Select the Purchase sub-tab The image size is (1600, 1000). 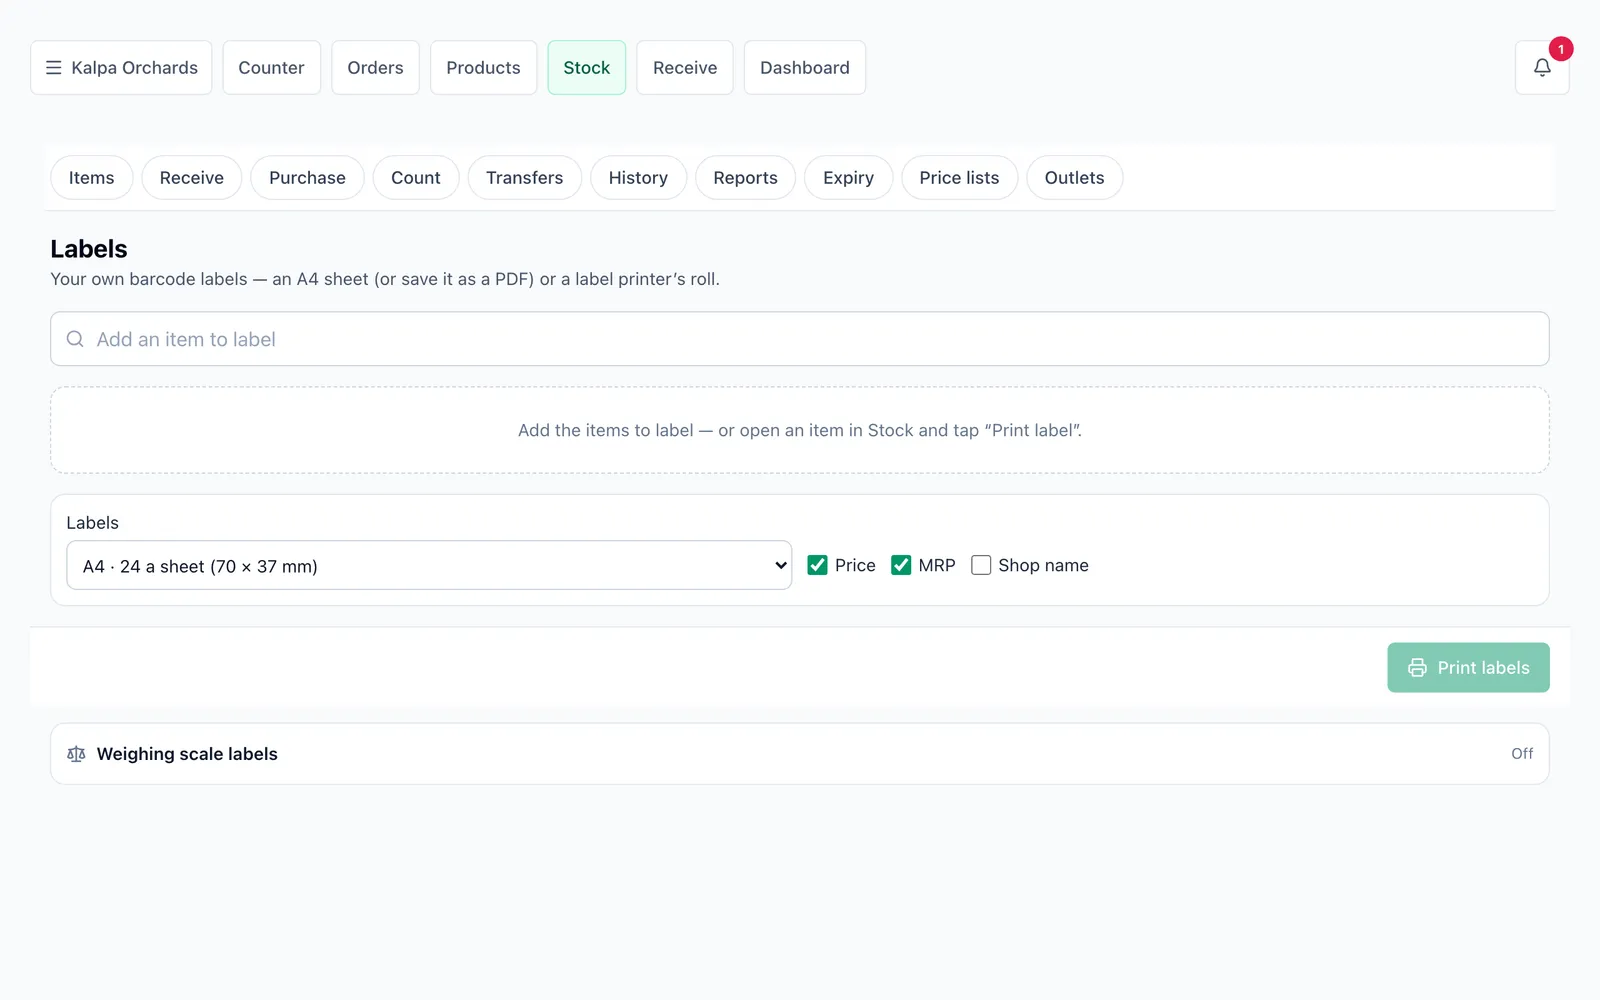(x=307, y=178)
